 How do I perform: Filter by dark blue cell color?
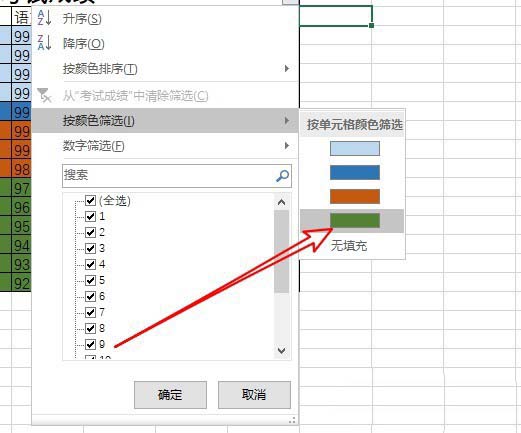tap(355, 172)
